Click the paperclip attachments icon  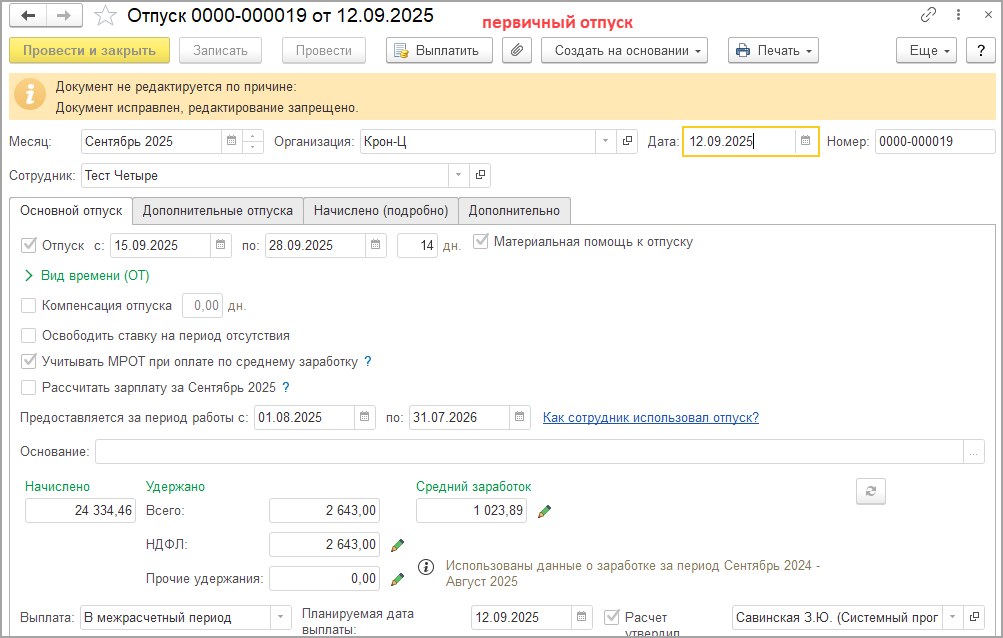[x=517, y=50]
